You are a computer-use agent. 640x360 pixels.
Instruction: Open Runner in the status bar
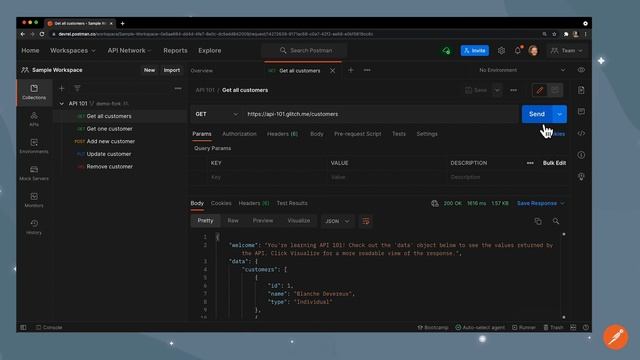[524, 327]
